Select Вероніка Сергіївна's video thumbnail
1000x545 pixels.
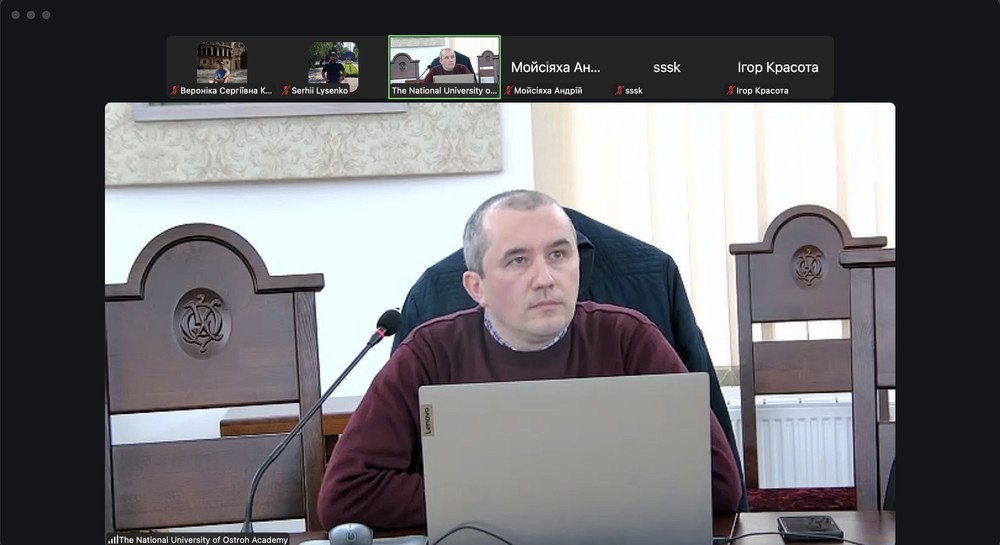222,62
